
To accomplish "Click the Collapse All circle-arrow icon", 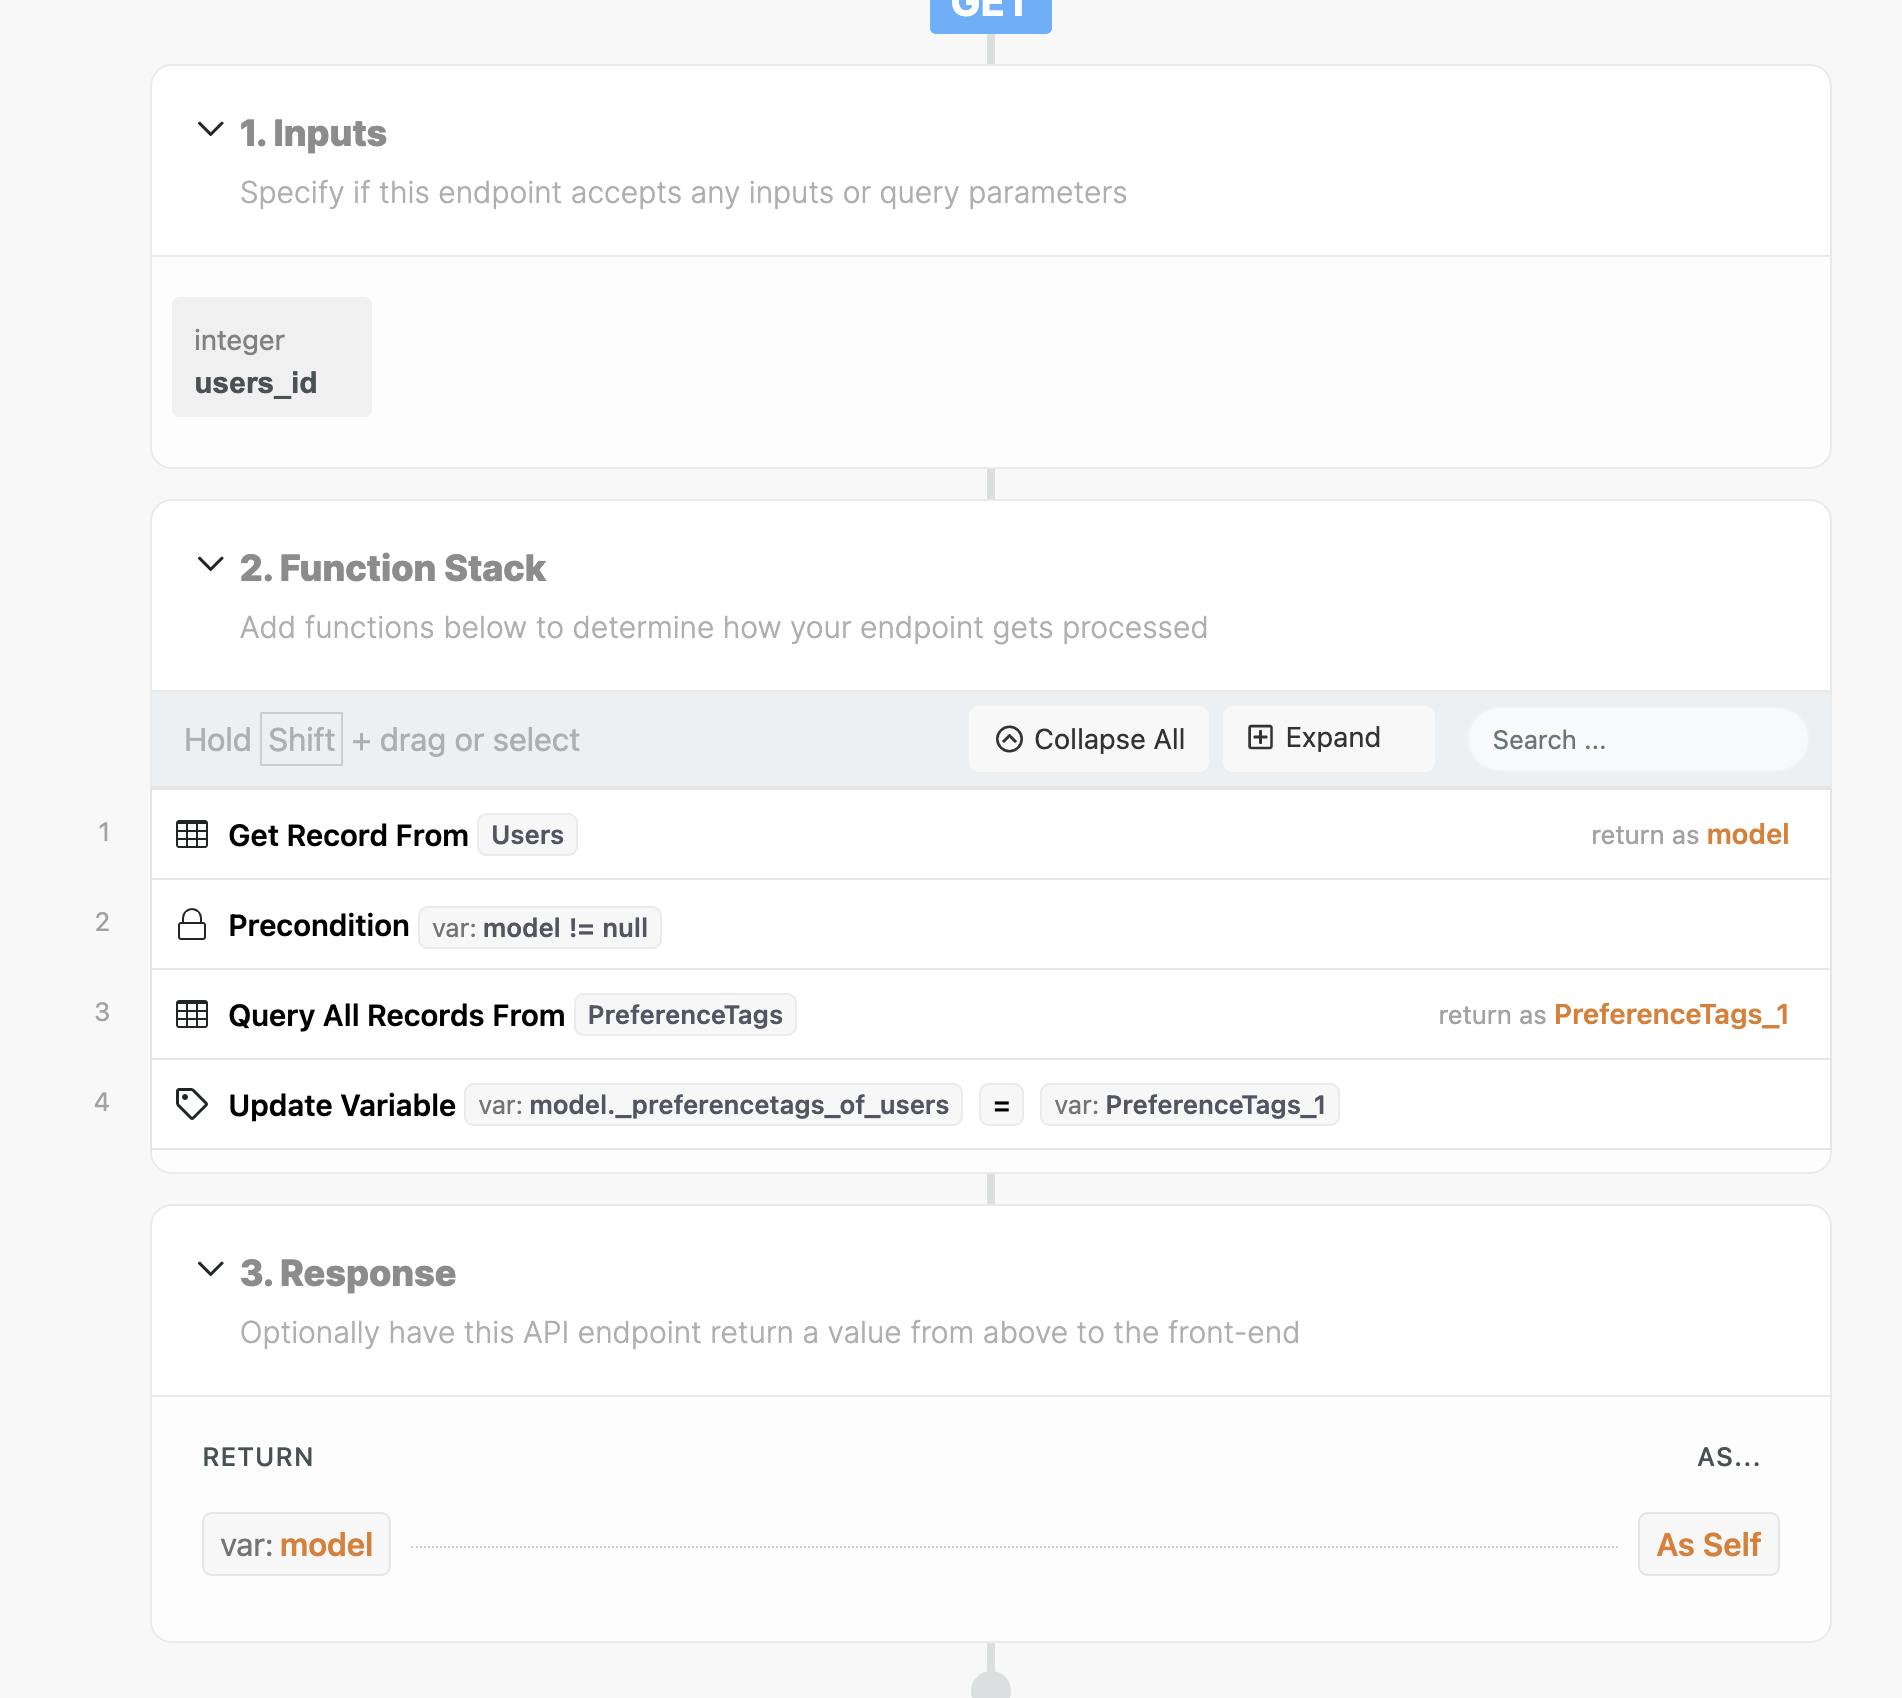I will 1009,739.
